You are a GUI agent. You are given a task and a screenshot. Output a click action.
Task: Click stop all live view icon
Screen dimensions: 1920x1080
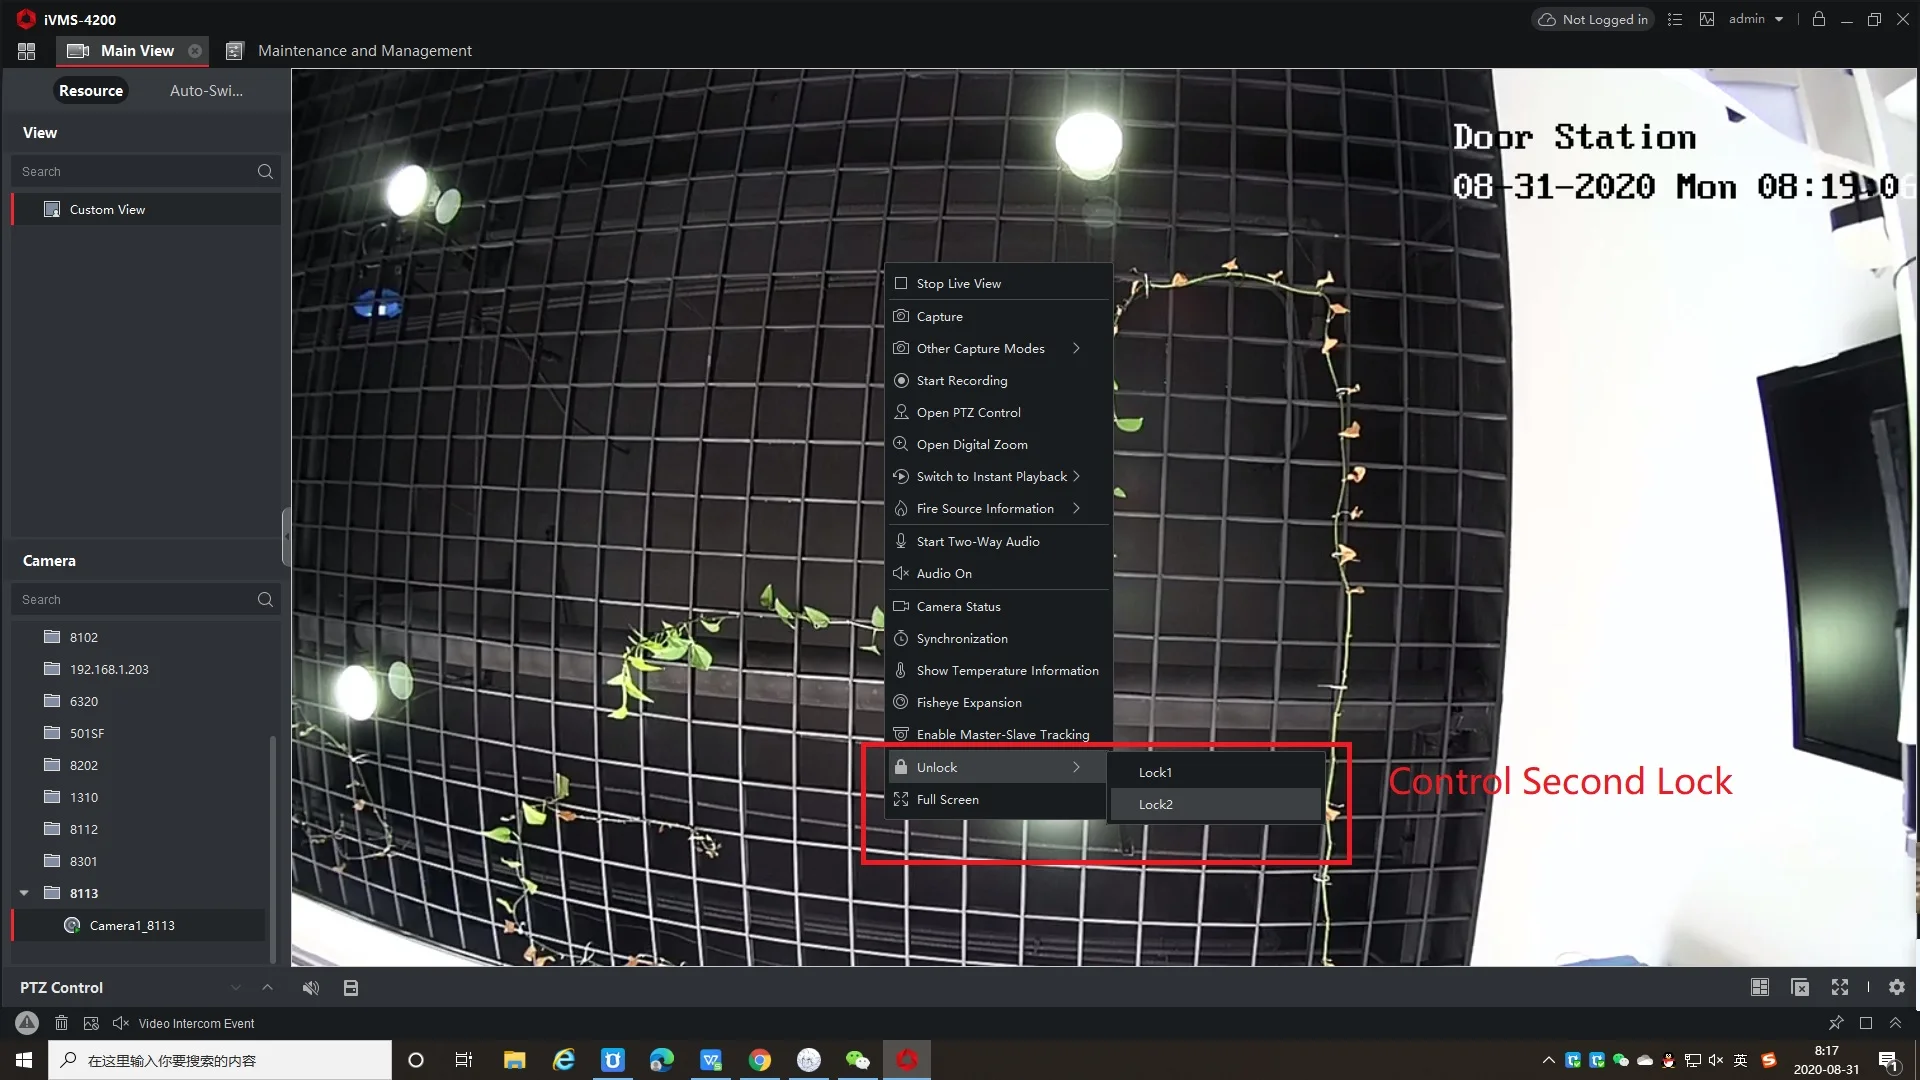coord(1800,988)
